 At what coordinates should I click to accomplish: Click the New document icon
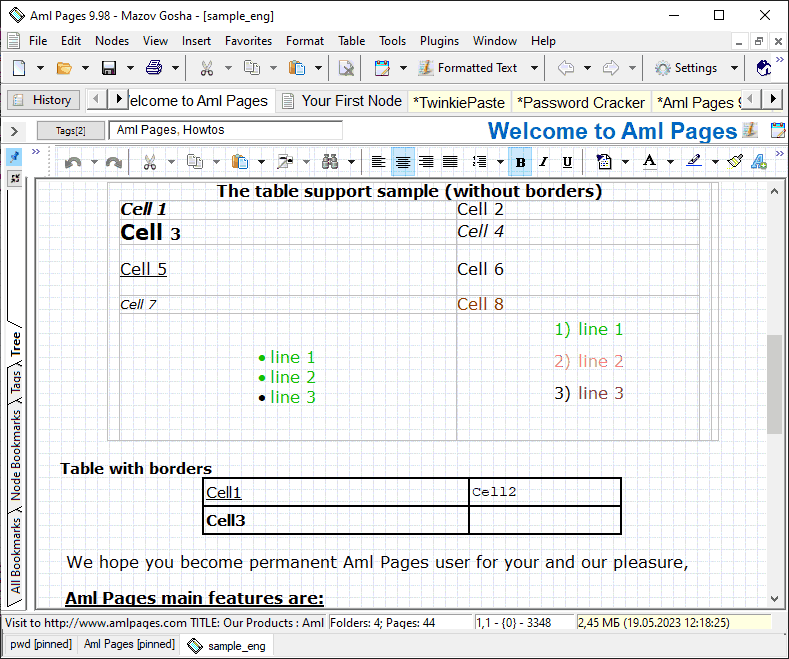coord(19,67)
